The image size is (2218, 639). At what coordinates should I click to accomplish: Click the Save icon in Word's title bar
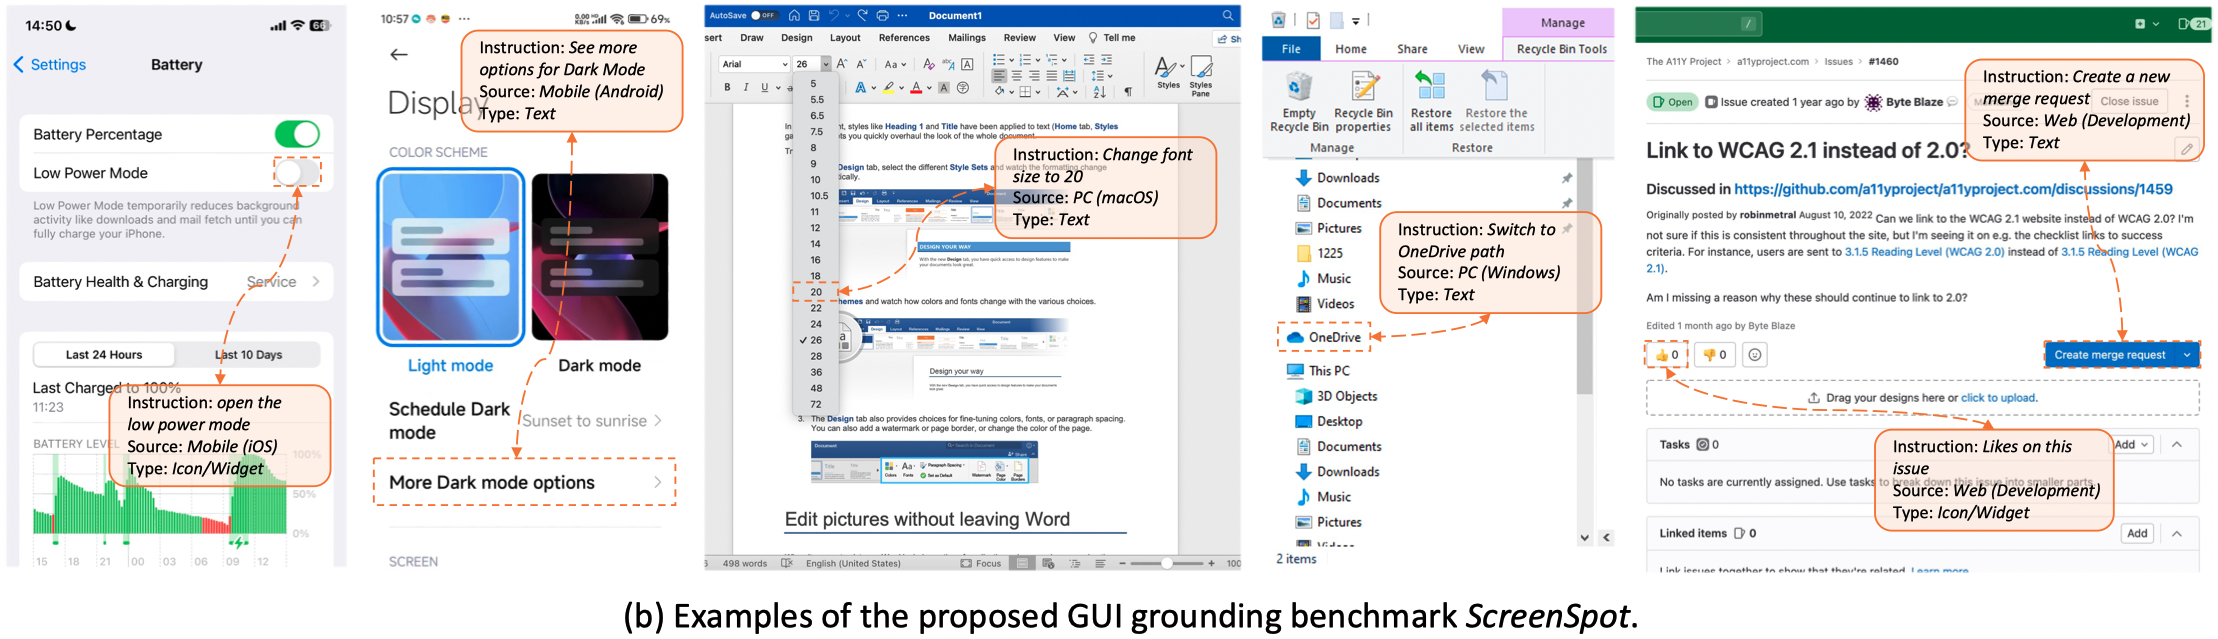tap(814, 15)
